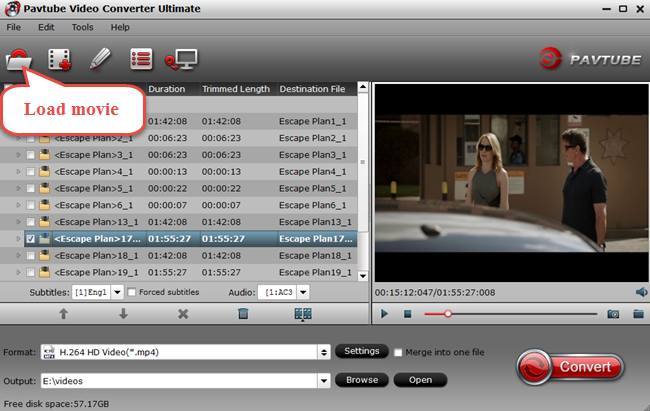Click the Destination File column header
Viewport: 650px width, 411px height.
coord(317,89)
